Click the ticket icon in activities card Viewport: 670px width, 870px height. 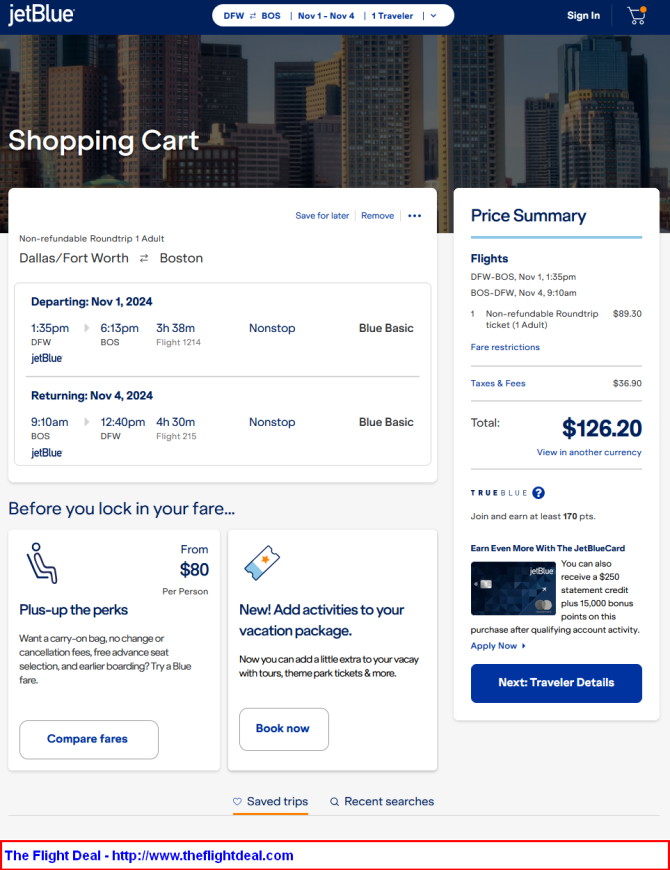coord(262,563)
